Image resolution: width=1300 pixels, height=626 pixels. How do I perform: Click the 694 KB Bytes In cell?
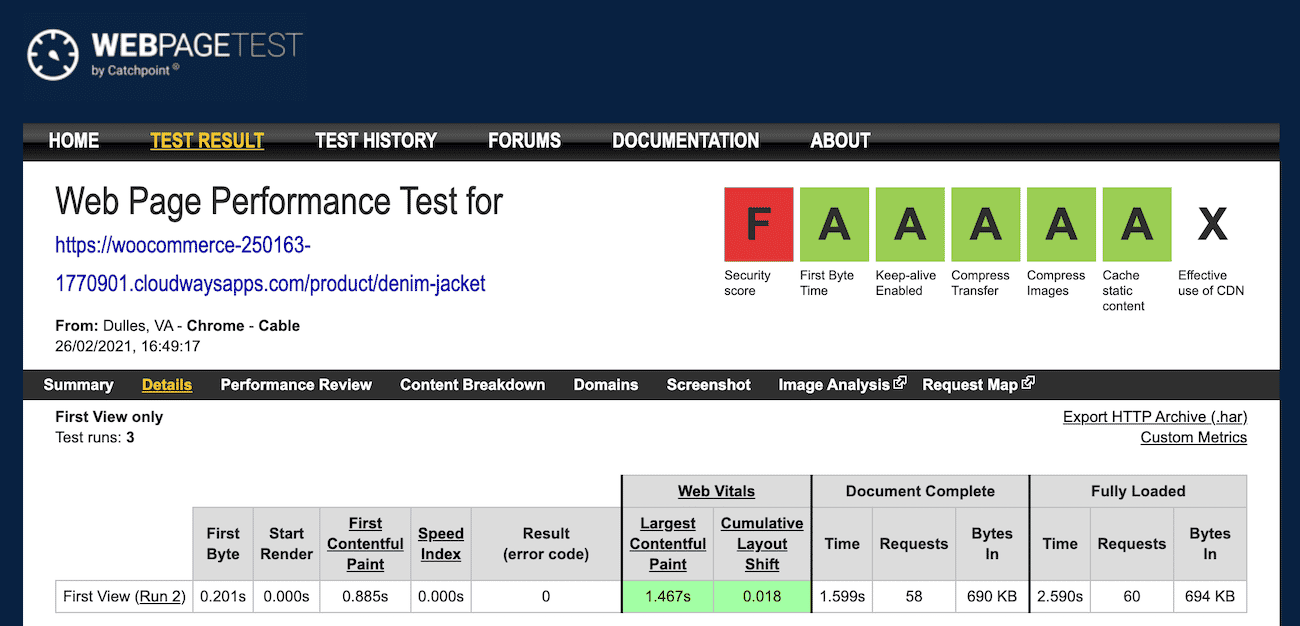point(1210,597)
